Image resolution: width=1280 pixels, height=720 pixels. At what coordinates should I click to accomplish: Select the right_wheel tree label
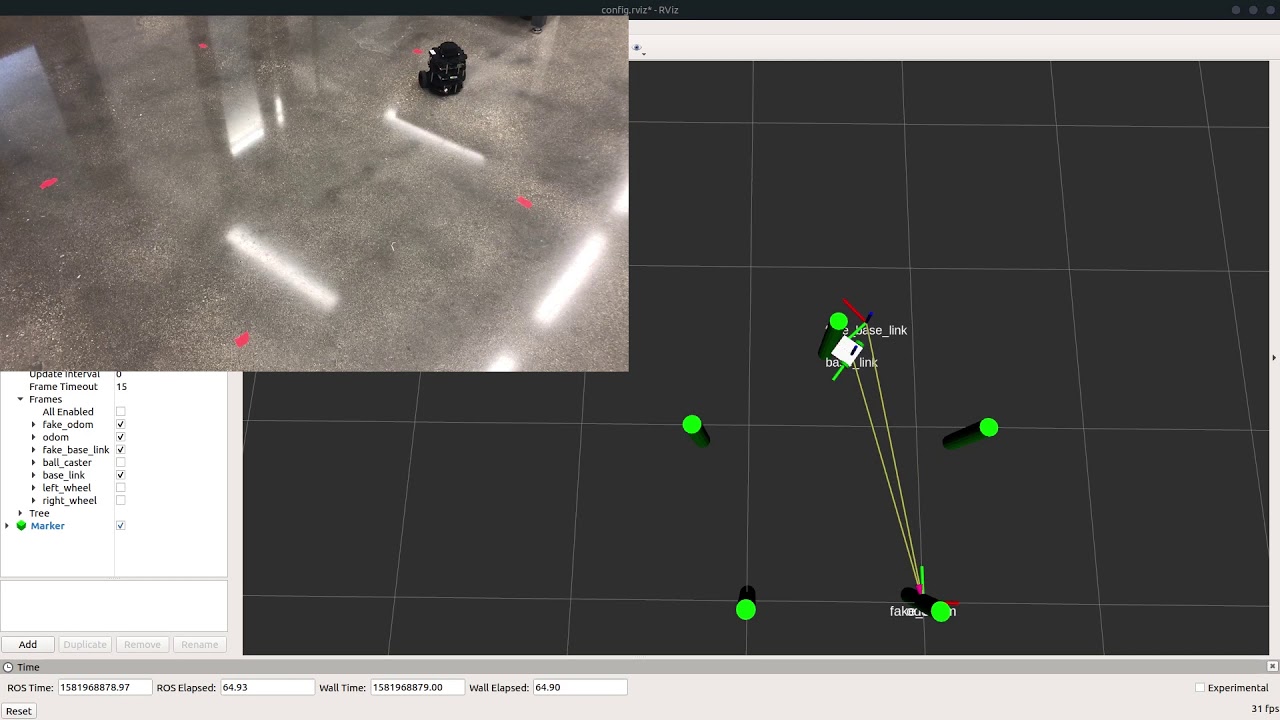point(69,501)
